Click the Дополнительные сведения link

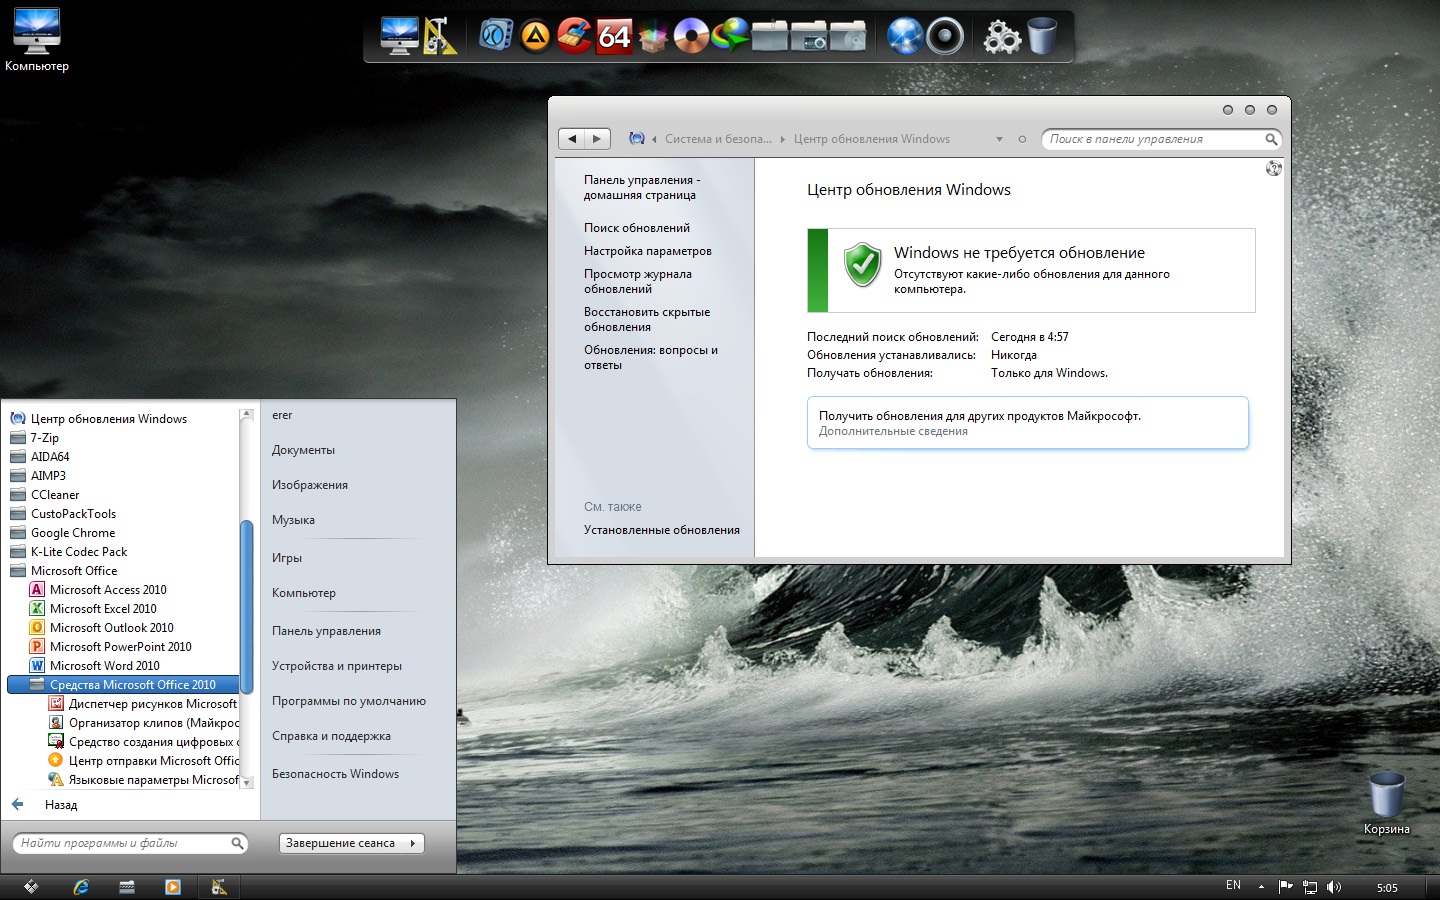click(x=893, y=432)
